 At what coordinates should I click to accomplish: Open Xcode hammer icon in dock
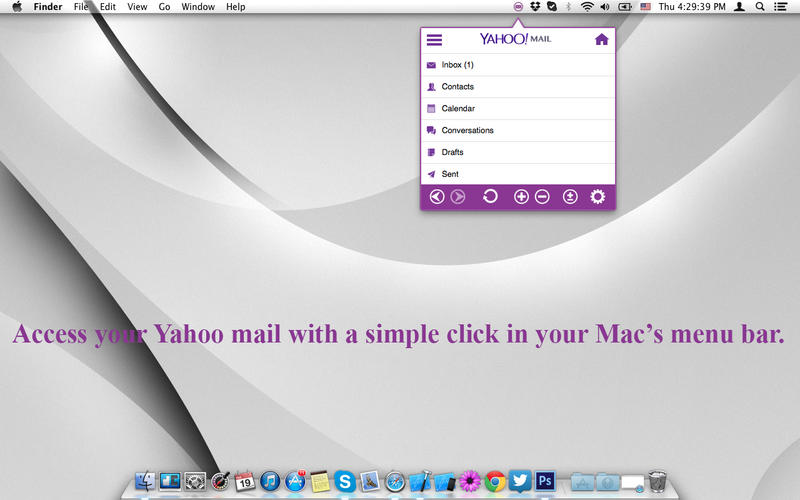coord(420,481)
